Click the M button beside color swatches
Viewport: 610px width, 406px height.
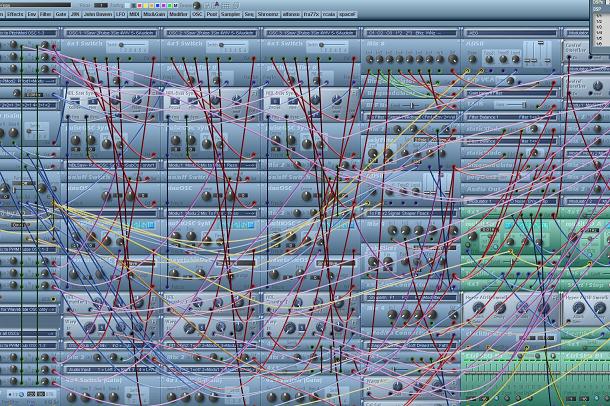click(175, 5)
